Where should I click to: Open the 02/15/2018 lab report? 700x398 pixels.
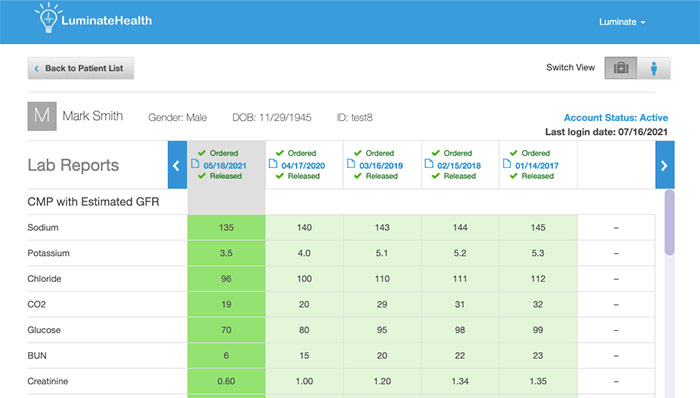(x=459, y=166)
